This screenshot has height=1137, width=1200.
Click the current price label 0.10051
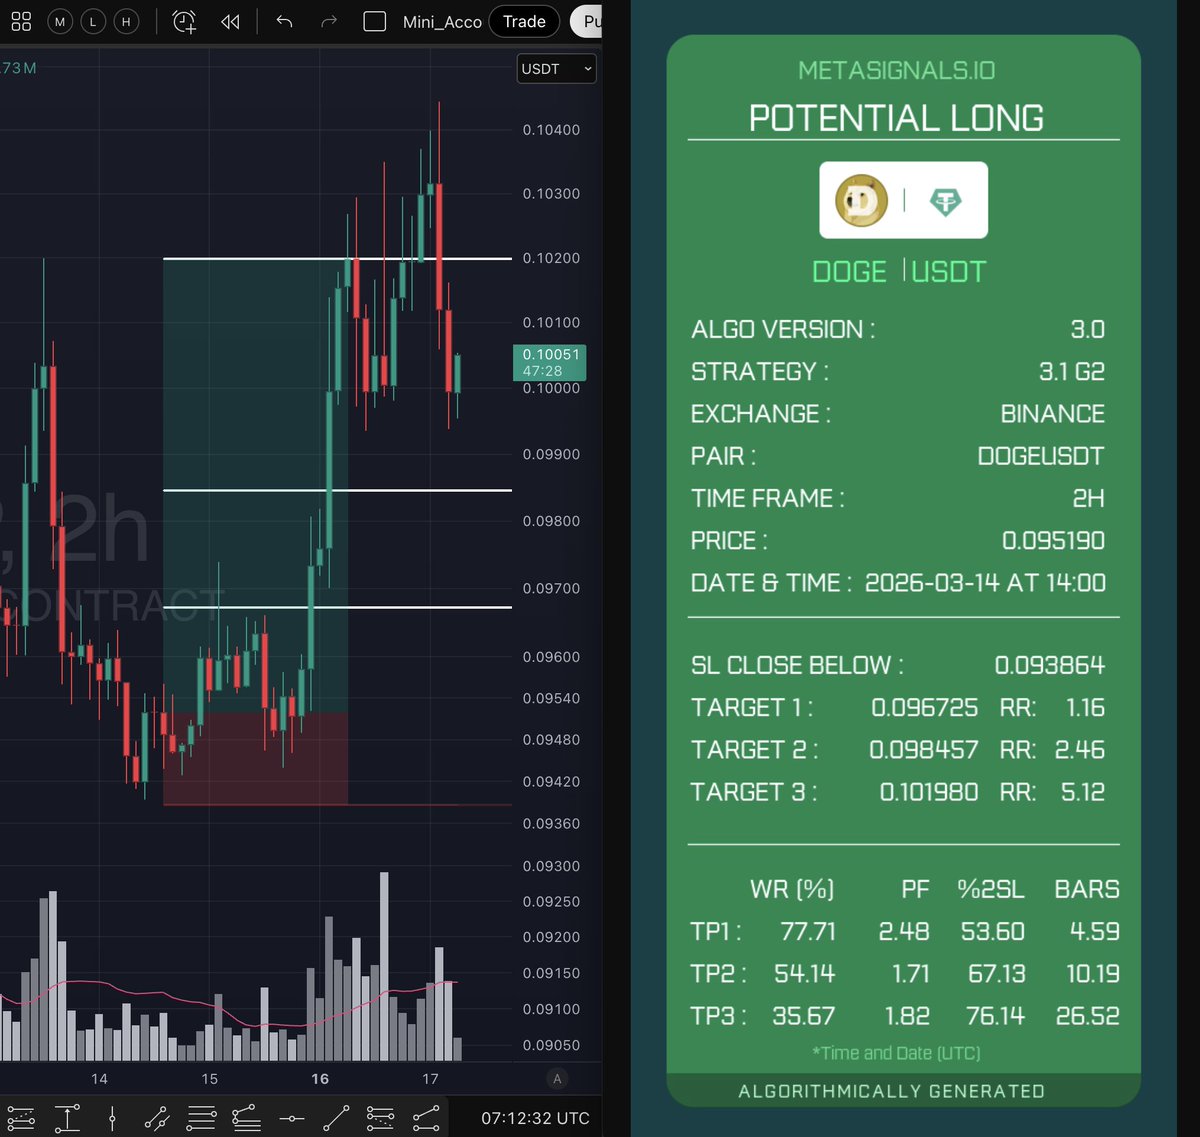point(549,362)
